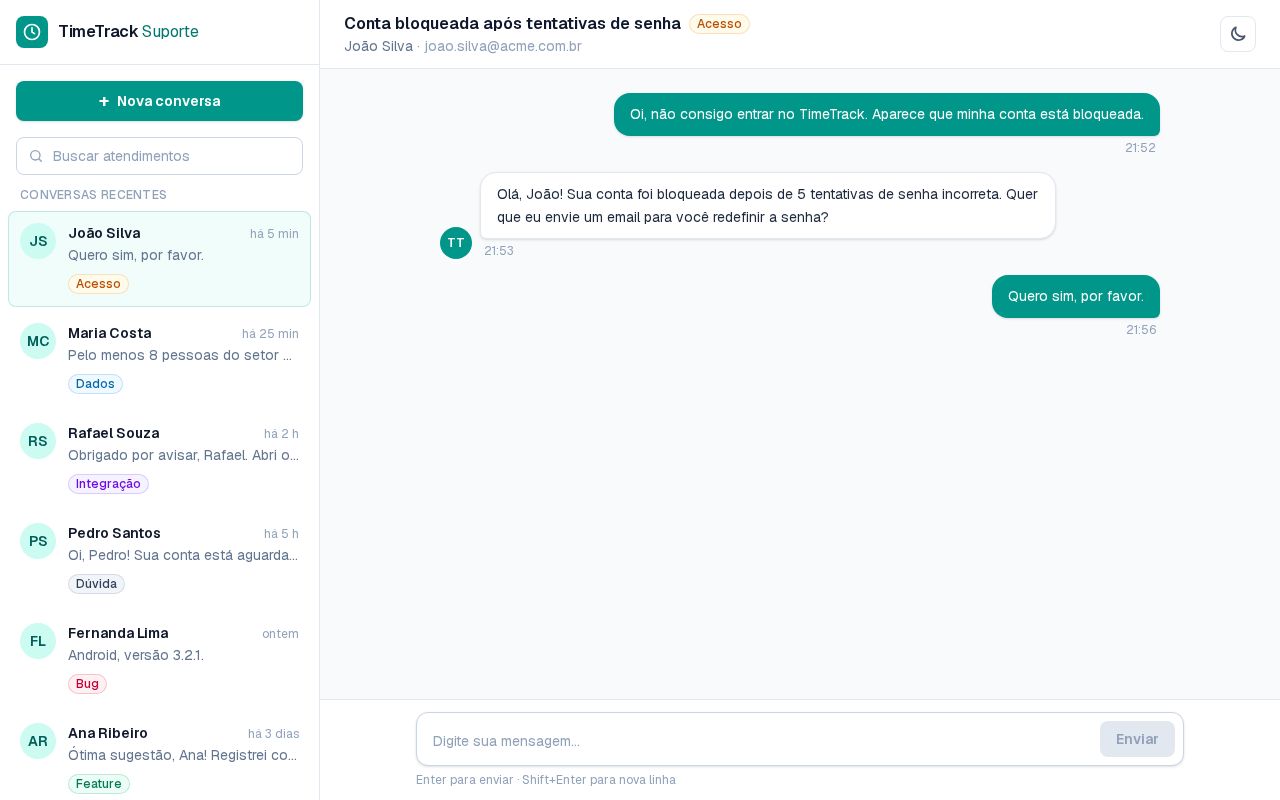Click the 21:53 message timestamp
This screenshot has height=800, width=1280.
[x=499, y=251]
